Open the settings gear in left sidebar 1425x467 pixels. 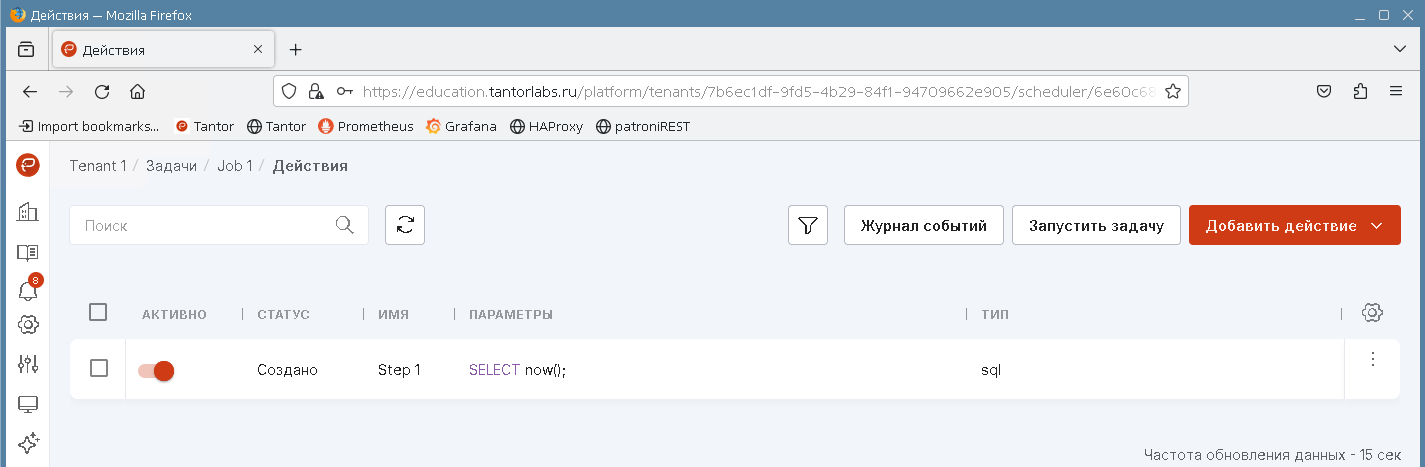tap(28, 325)
